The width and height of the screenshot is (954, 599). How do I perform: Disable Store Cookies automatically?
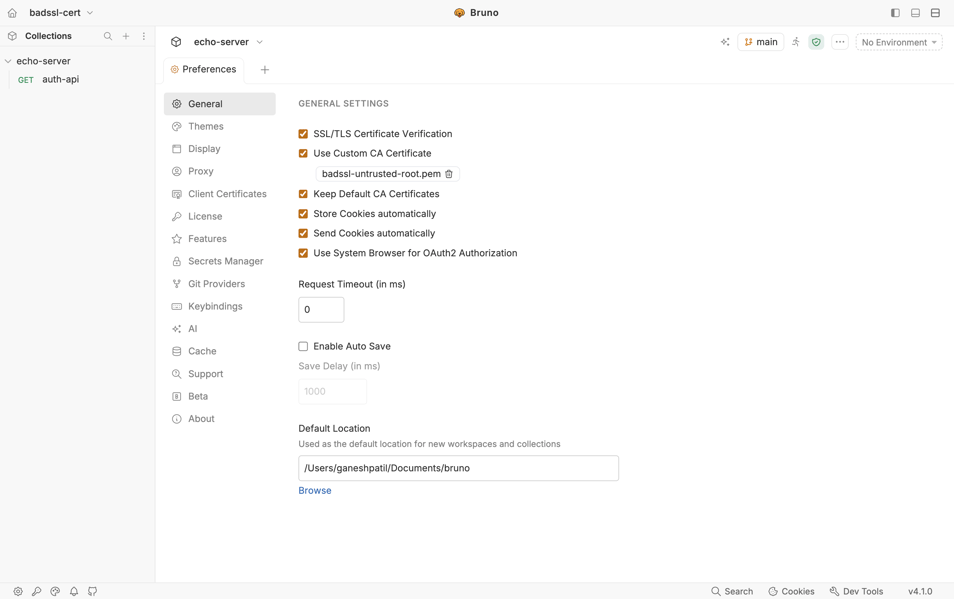pos(303,213)
